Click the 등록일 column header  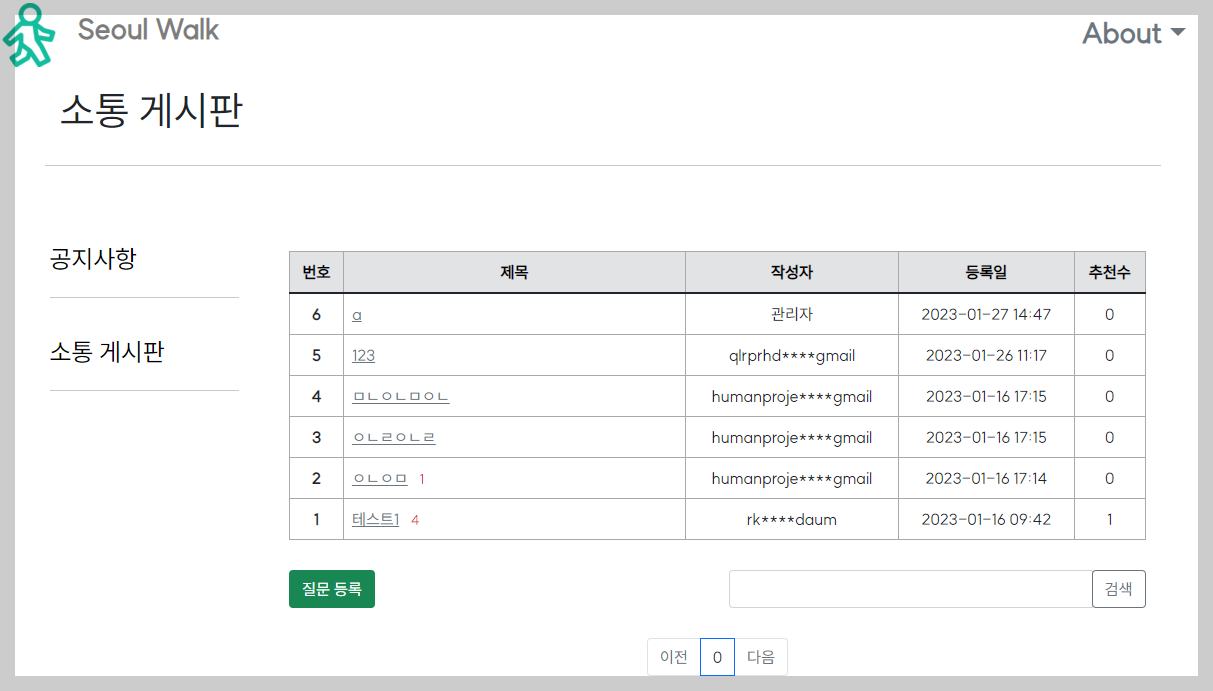click(986, 271)
